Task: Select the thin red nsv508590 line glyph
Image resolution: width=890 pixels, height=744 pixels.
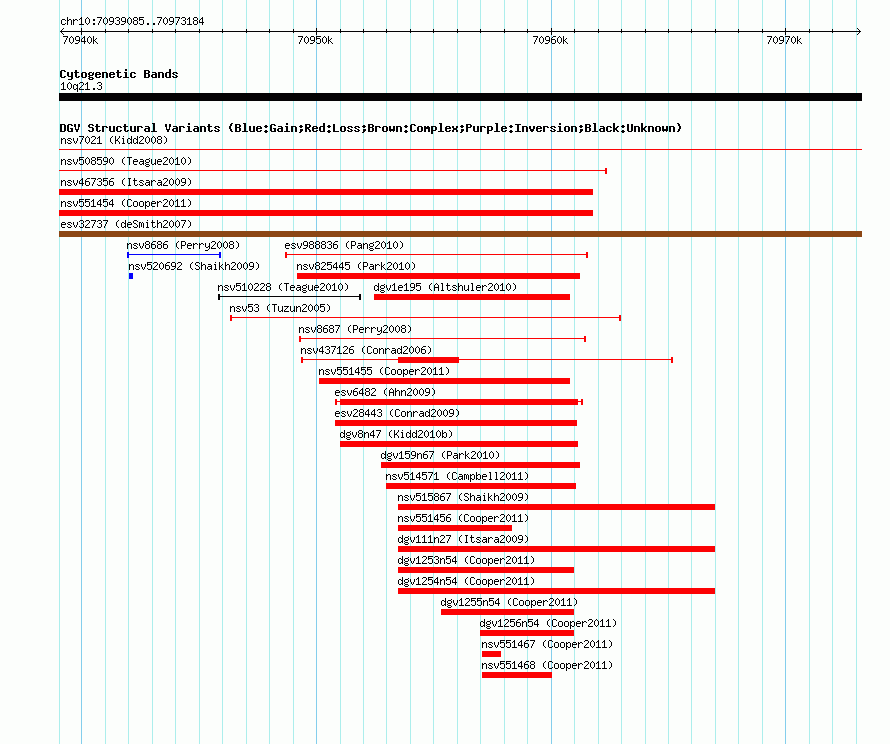Action: pyautogui.click(x=333, y=171)
